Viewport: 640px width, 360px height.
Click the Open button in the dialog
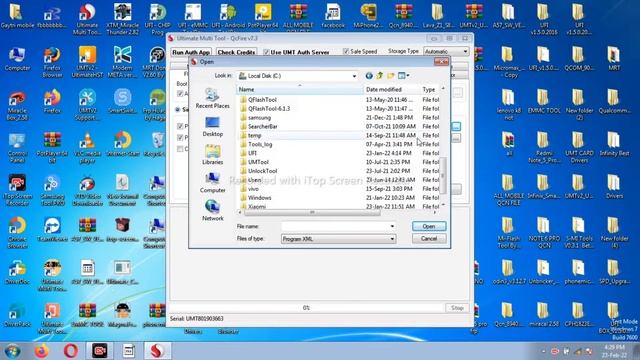pyautogui.click(x=429, y=226)
